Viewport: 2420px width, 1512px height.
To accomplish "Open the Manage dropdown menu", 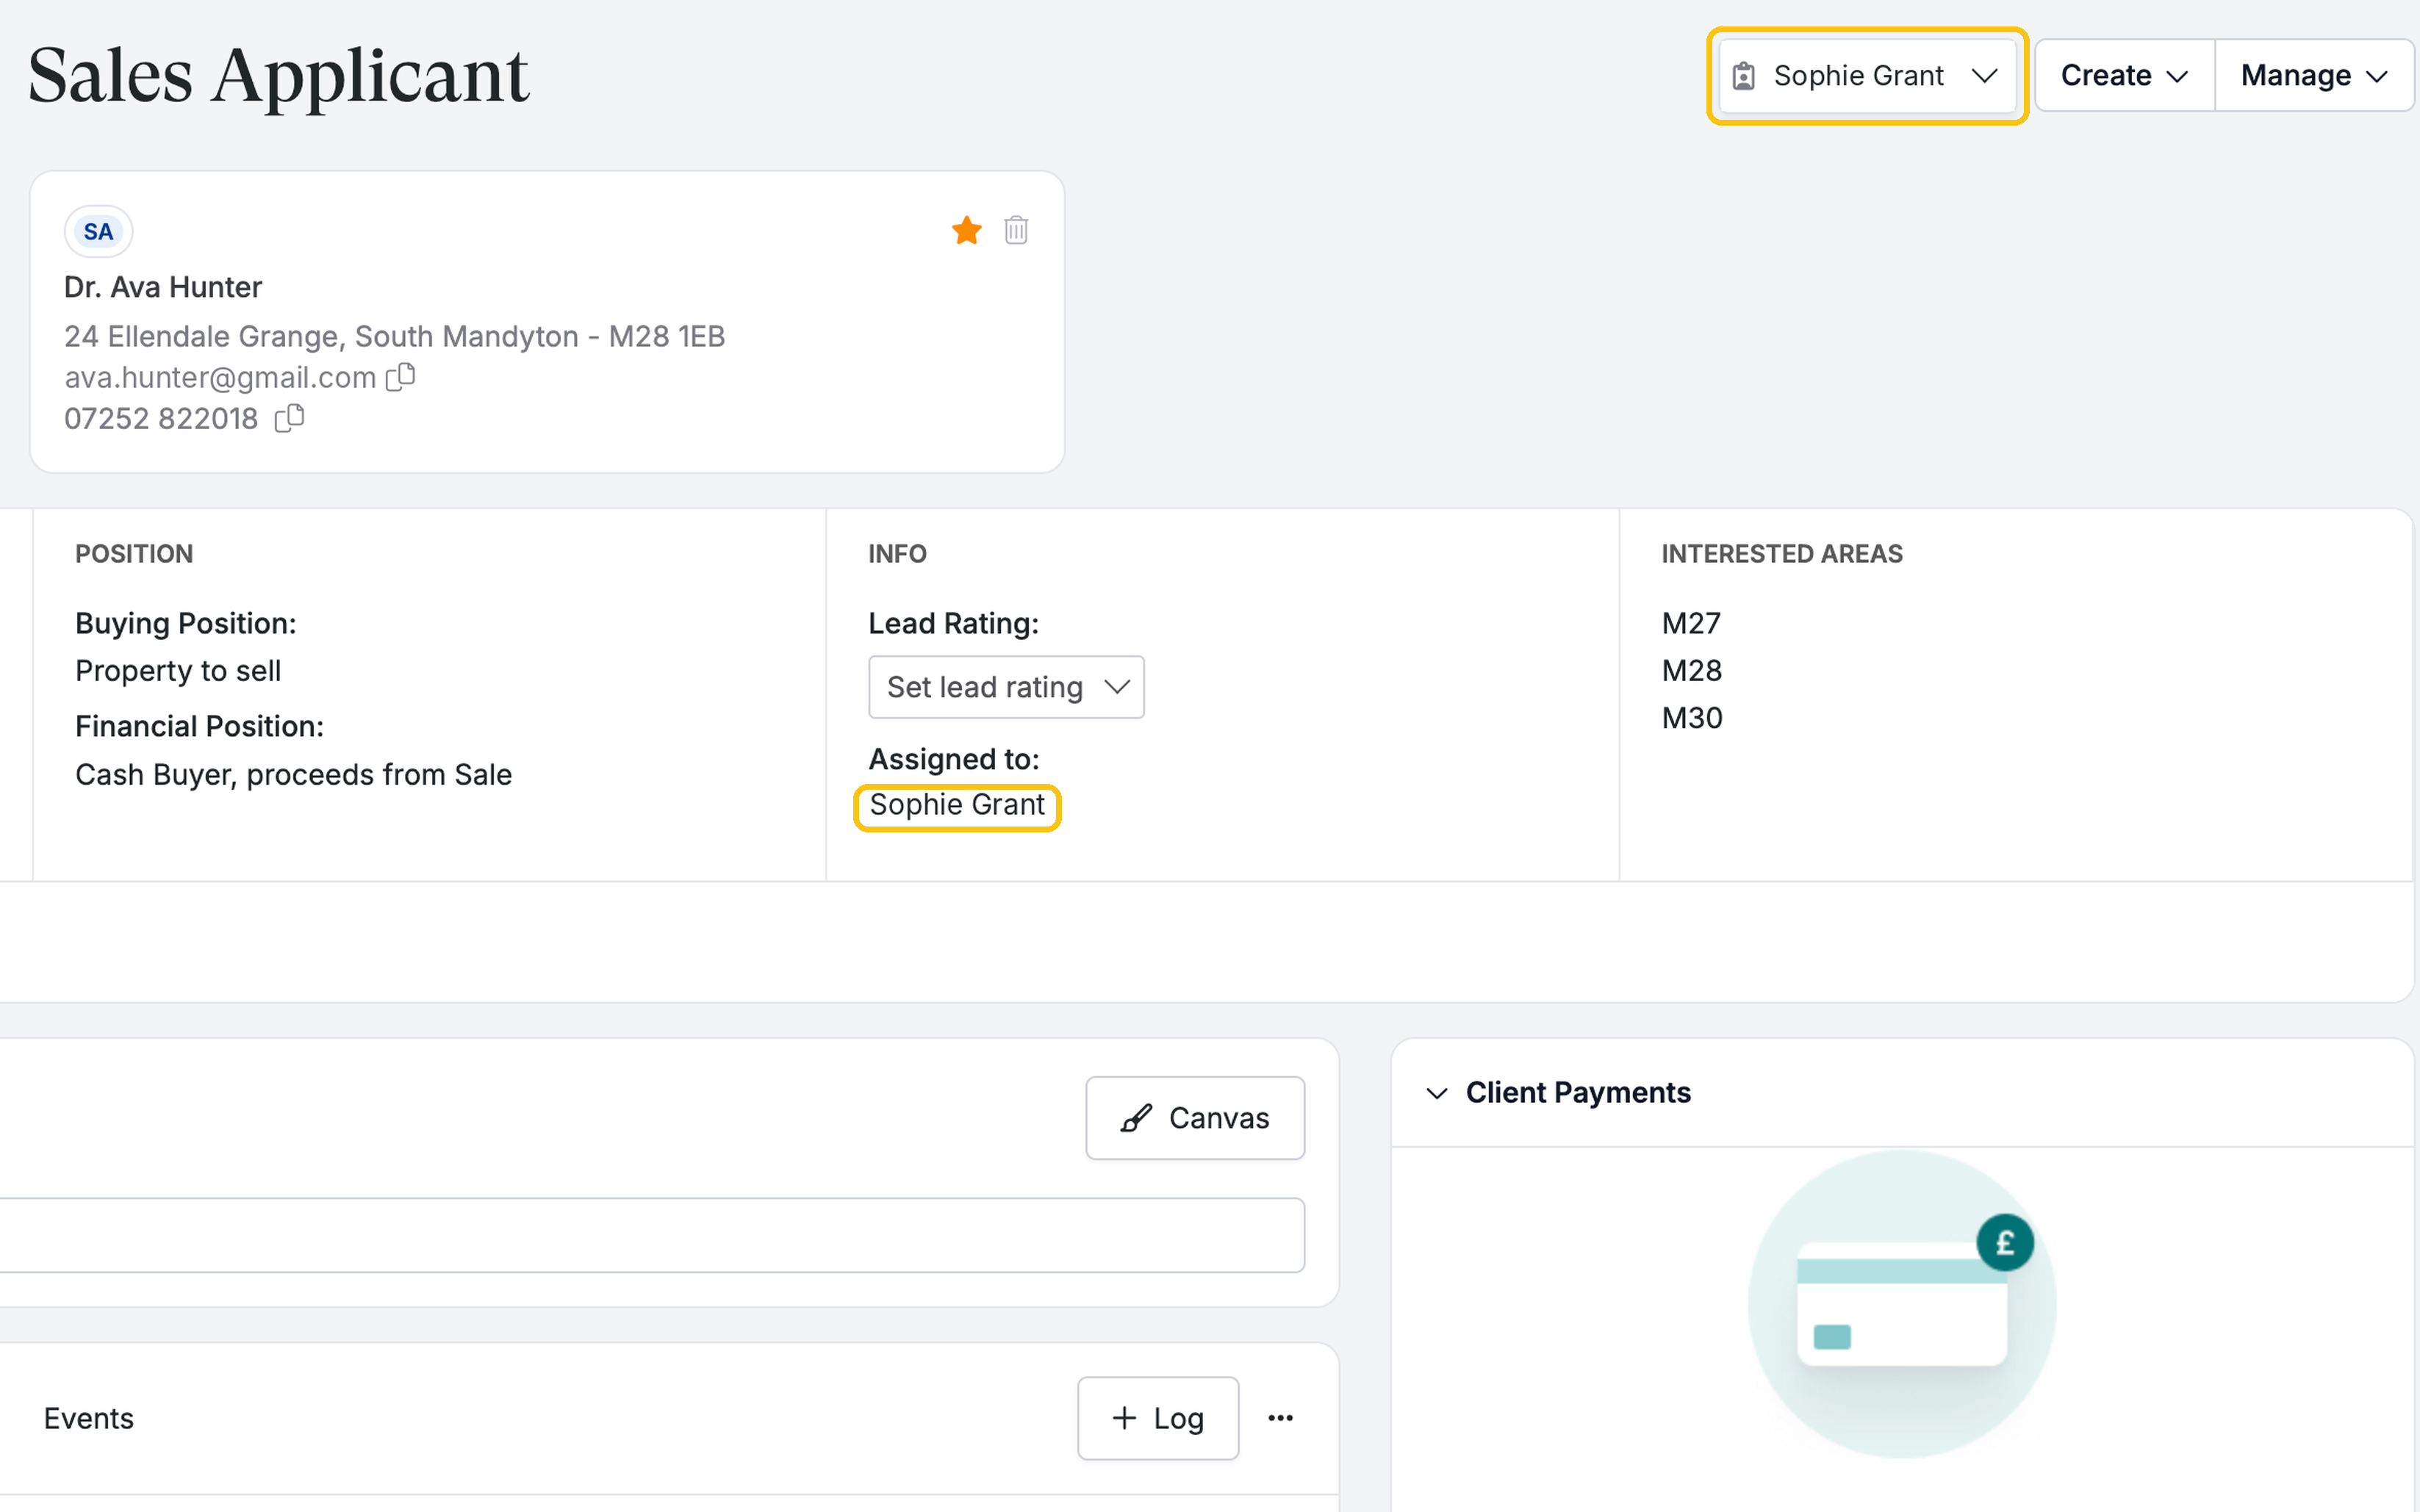I will point(2314,76).
